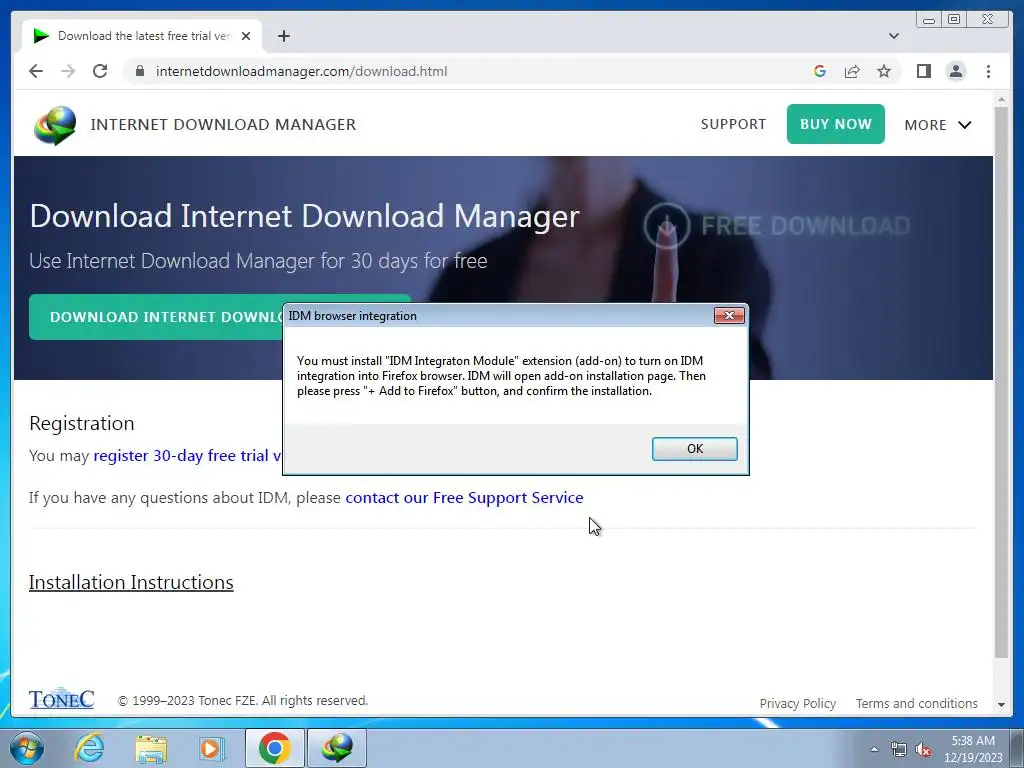
Task: Open register 30-day free trial link
Action: [187, 455]
